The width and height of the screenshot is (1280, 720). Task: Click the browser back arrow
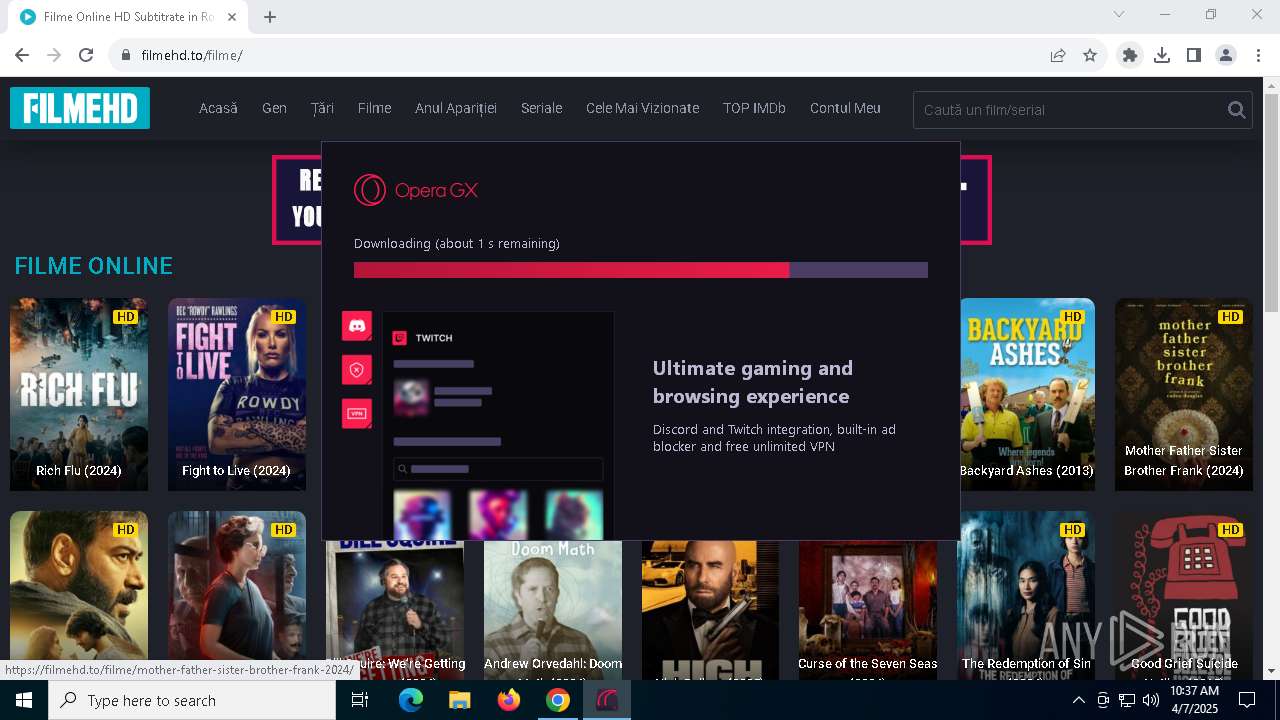(x=22, y=55)
